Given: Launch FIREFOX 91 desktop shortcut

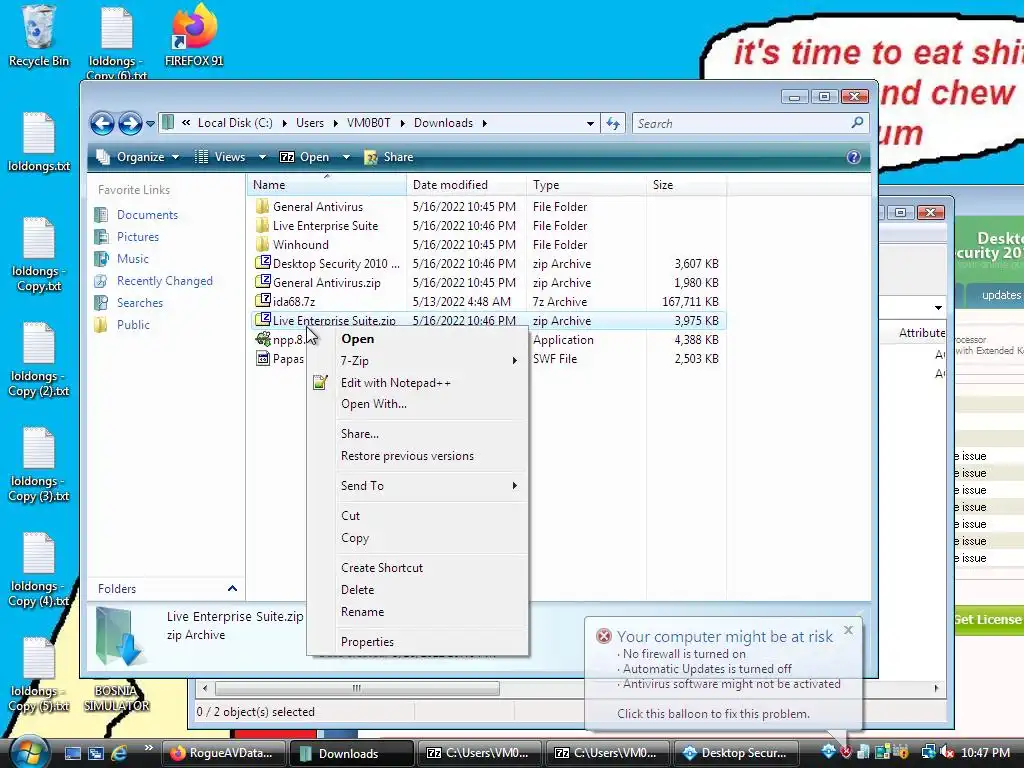Looking at the screenshot, I should point(194,36).
